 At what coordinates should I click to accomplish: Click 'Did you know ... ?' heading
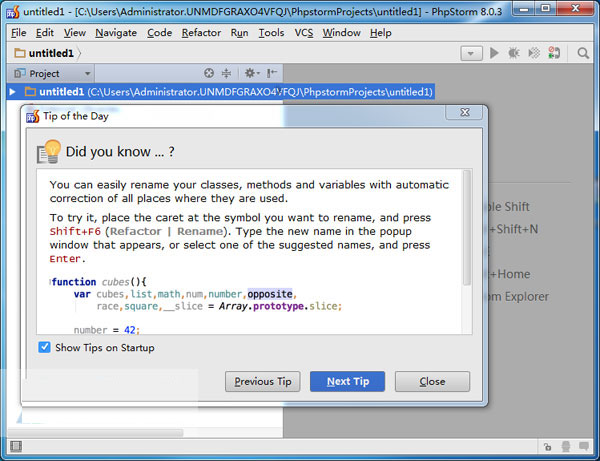(x=120, y=151)
